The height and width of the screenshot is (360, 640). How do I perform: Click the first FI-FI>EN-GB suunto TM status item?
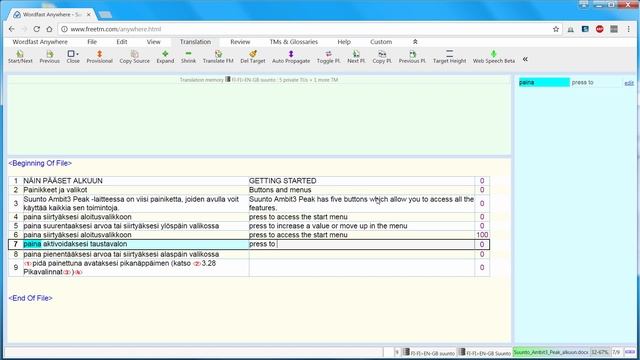pyautogui.click(x=429, y=352)
